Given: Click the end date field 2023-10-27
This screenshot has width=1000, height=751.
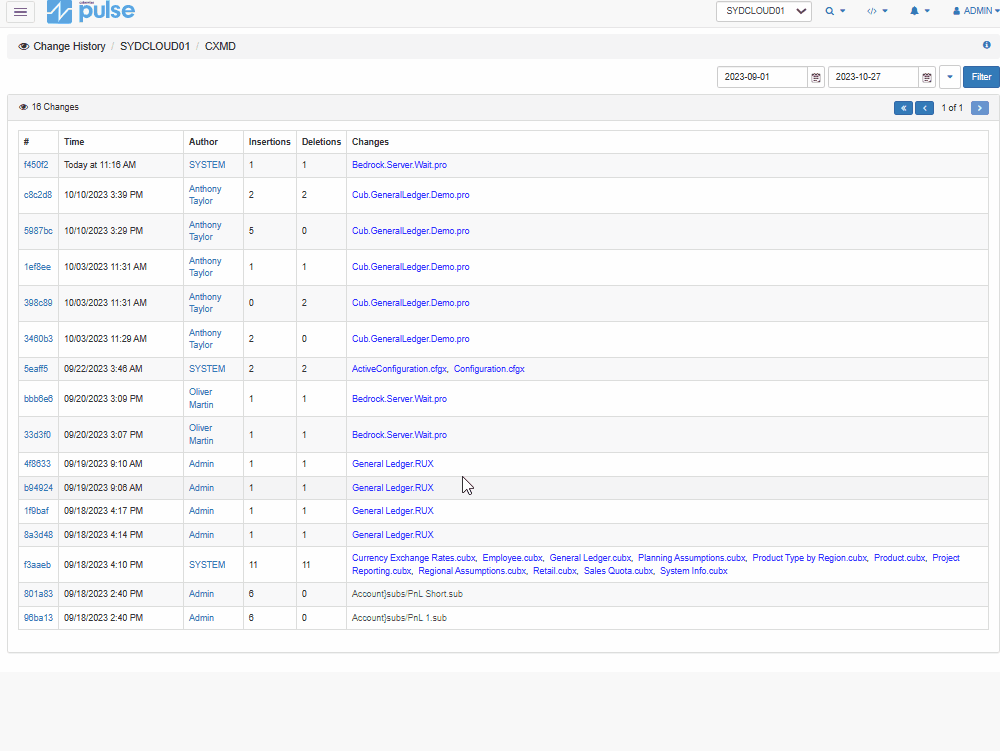Looking at the screenshot, I should pyautogui.click(x=873, y=77).
